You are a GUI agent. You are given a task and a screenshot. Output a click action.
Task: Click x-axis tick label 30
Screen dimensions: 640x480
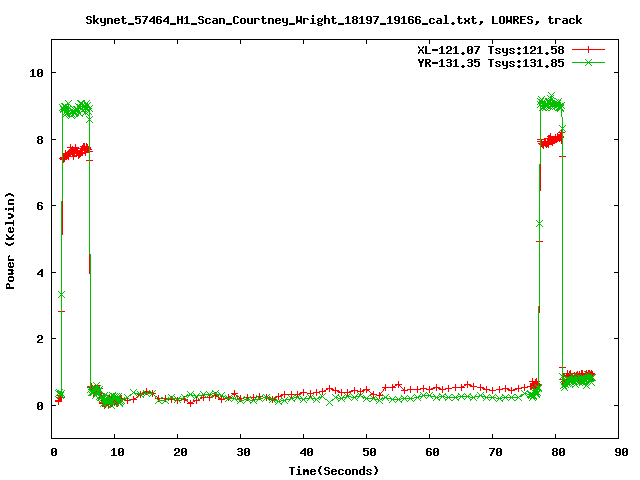pos(243,452)
